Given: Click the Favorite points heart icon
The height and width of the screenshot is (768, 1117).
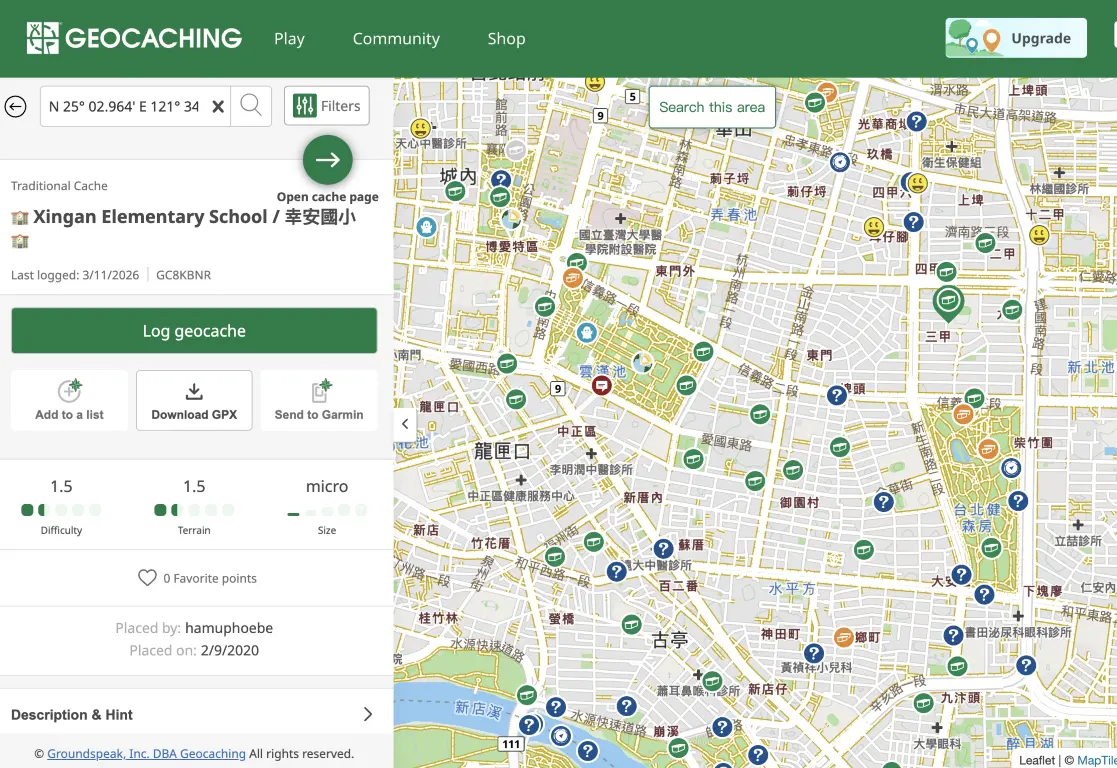Looking at the screenshot, I should [x=147, y=578].
